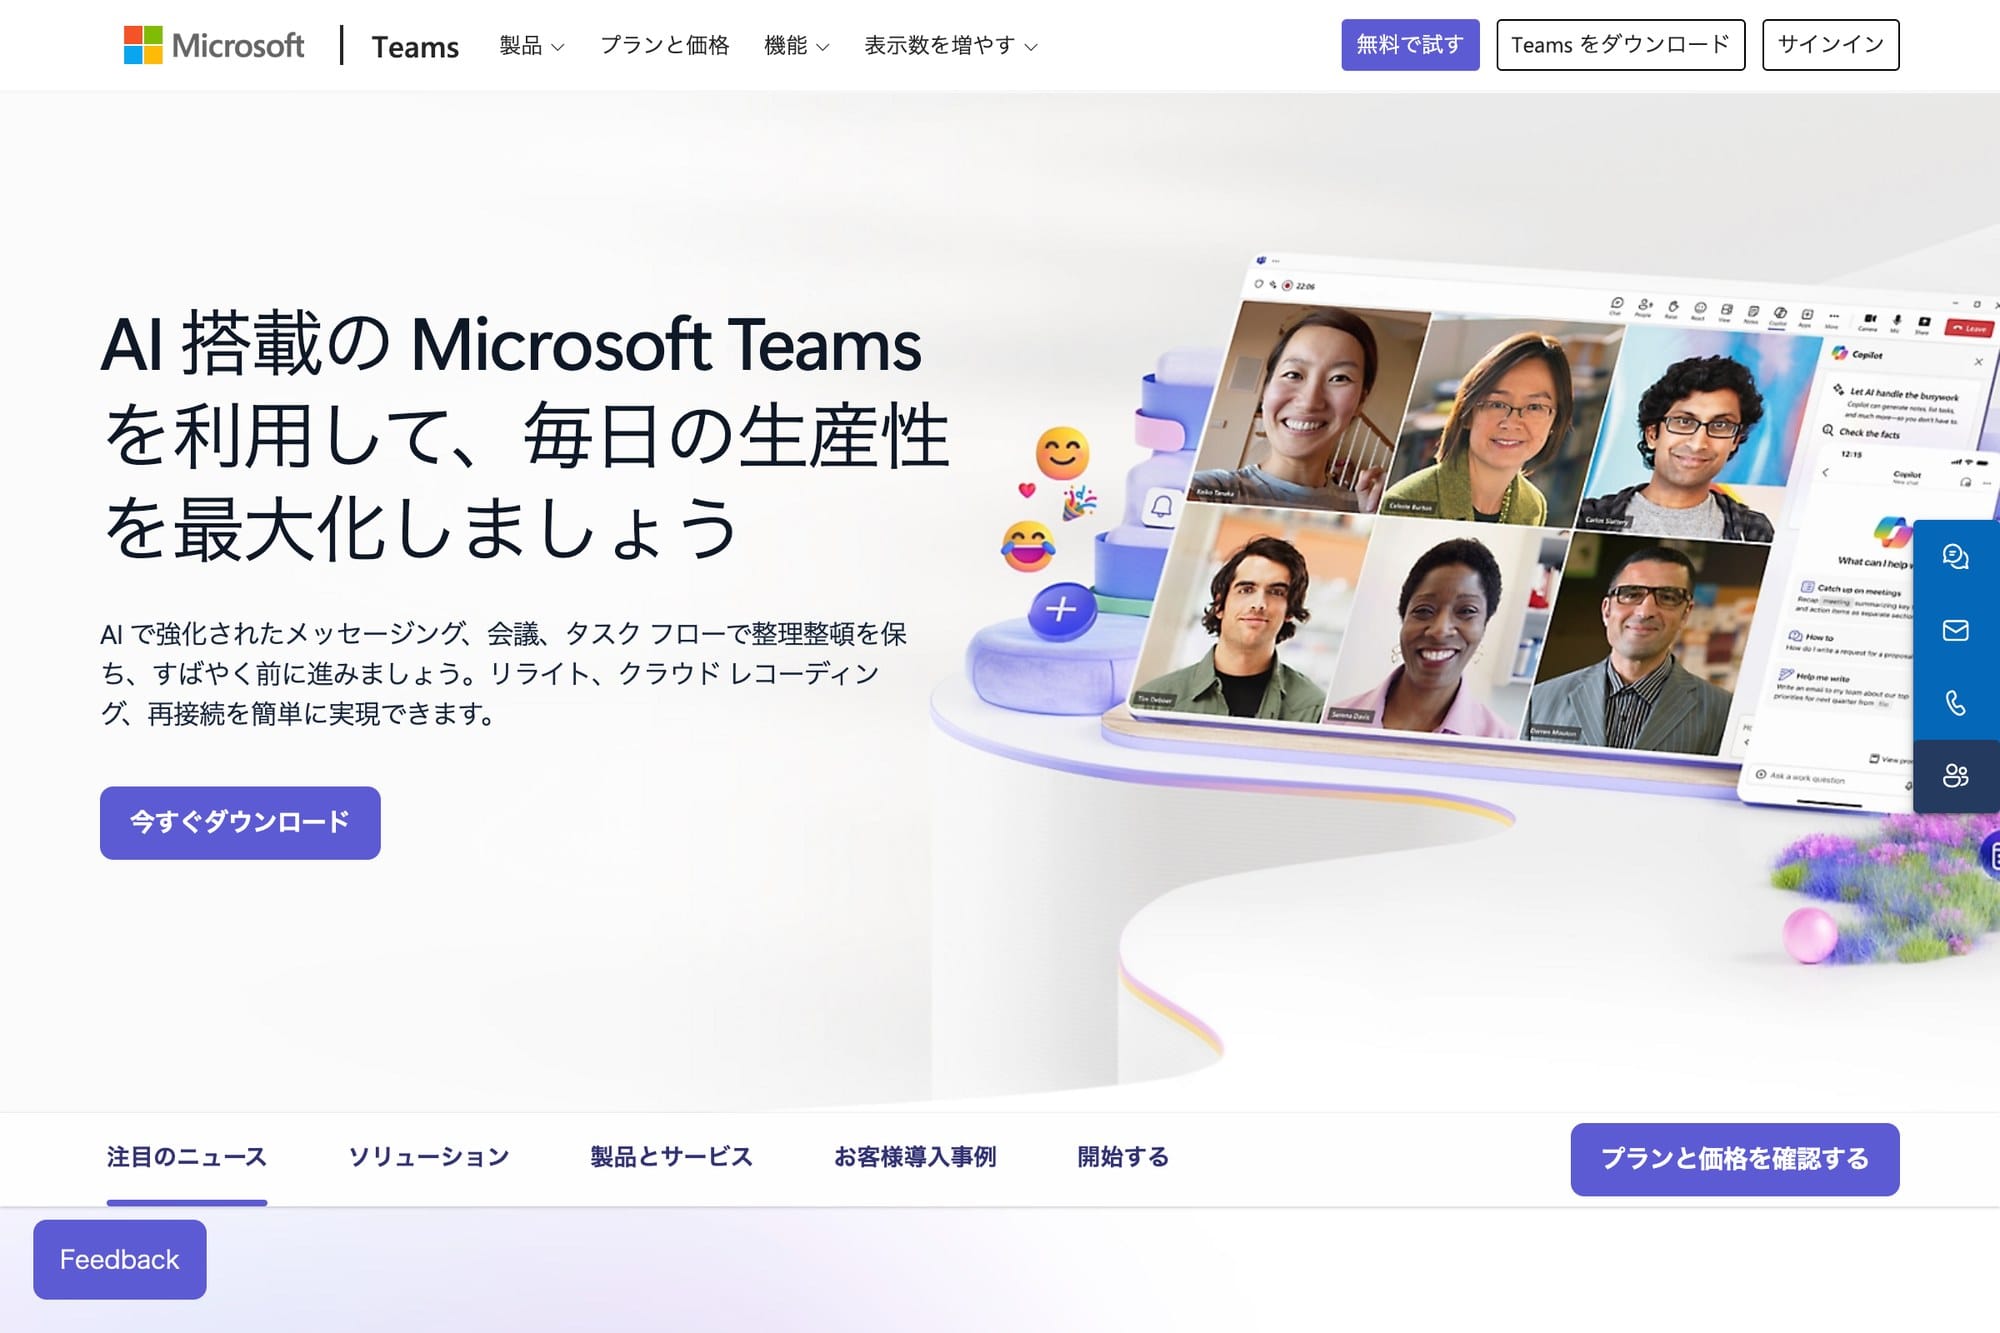Open プランと価格 in the navigation
Screen dimensions: 2000x1333
[x=664, y=45]
